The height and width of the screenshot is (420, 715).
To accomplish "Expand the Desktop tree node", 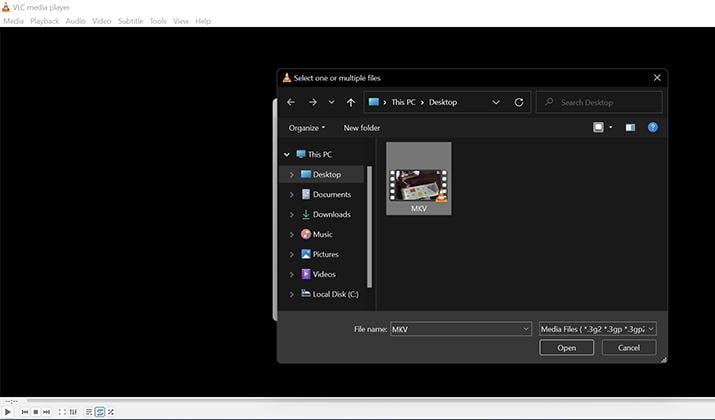I will [291, 175].
